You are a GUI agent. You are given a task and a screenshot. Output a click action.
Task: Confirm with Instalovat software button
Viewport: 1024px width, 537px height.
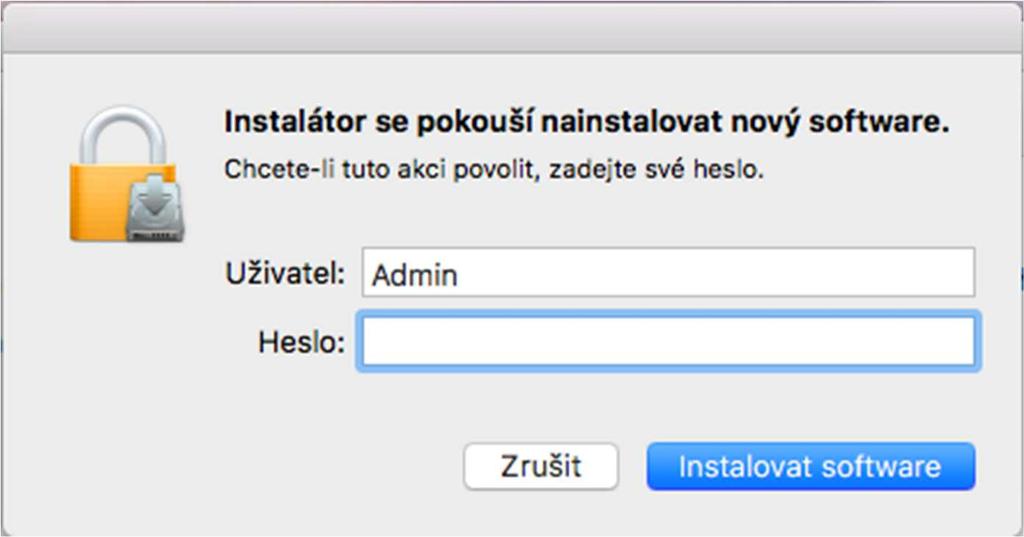[x=810, y=466]
